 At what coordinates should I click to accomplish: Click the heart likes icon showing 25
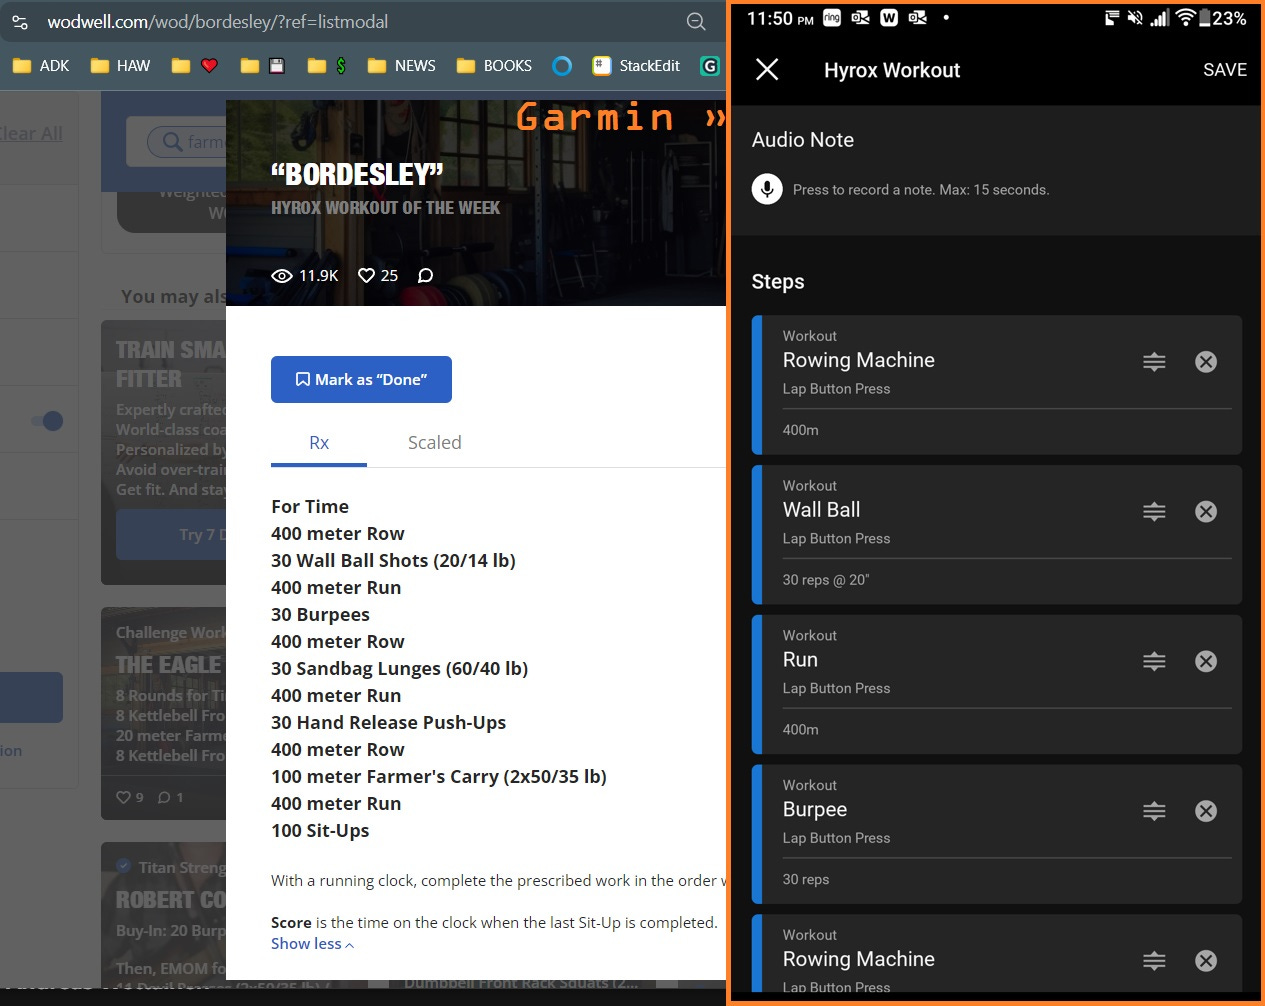coord(367,275)
